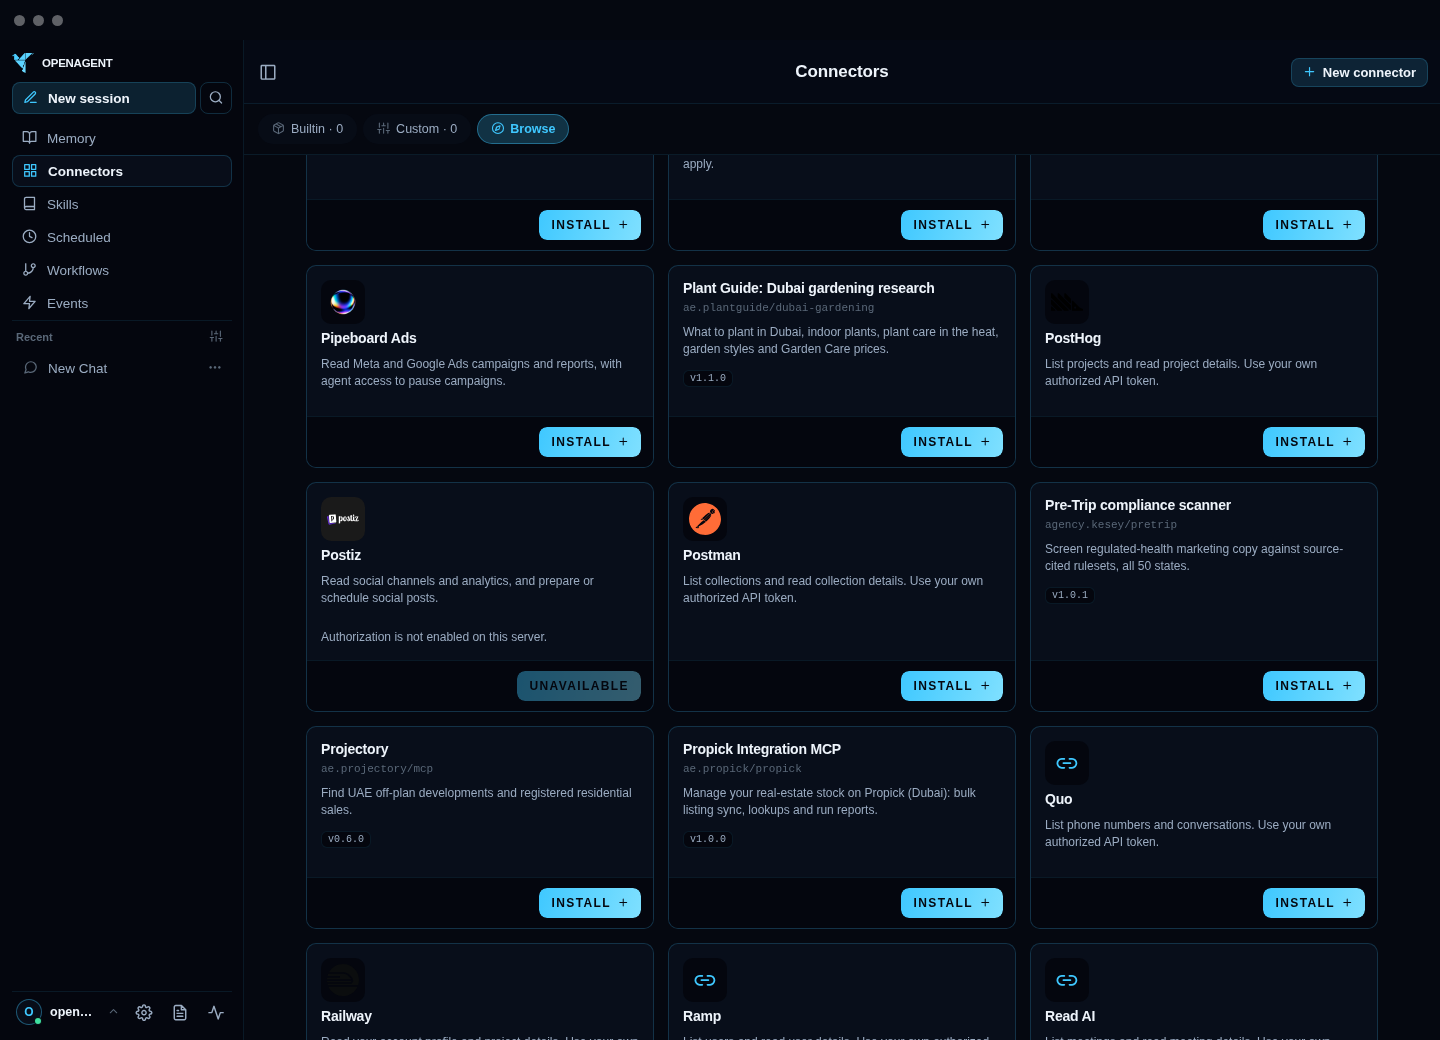Switch to the Custom tab

pos(417,129)
